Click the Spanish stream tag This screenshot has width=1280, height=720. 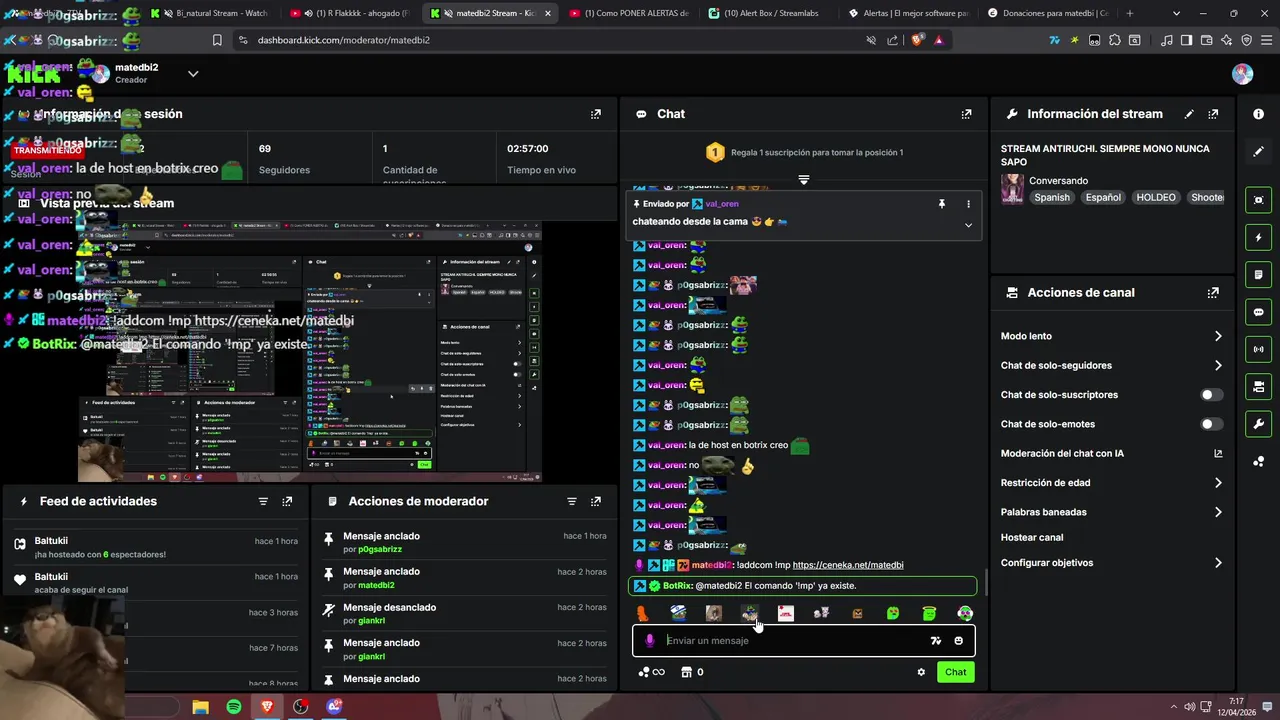[1052, 197]
